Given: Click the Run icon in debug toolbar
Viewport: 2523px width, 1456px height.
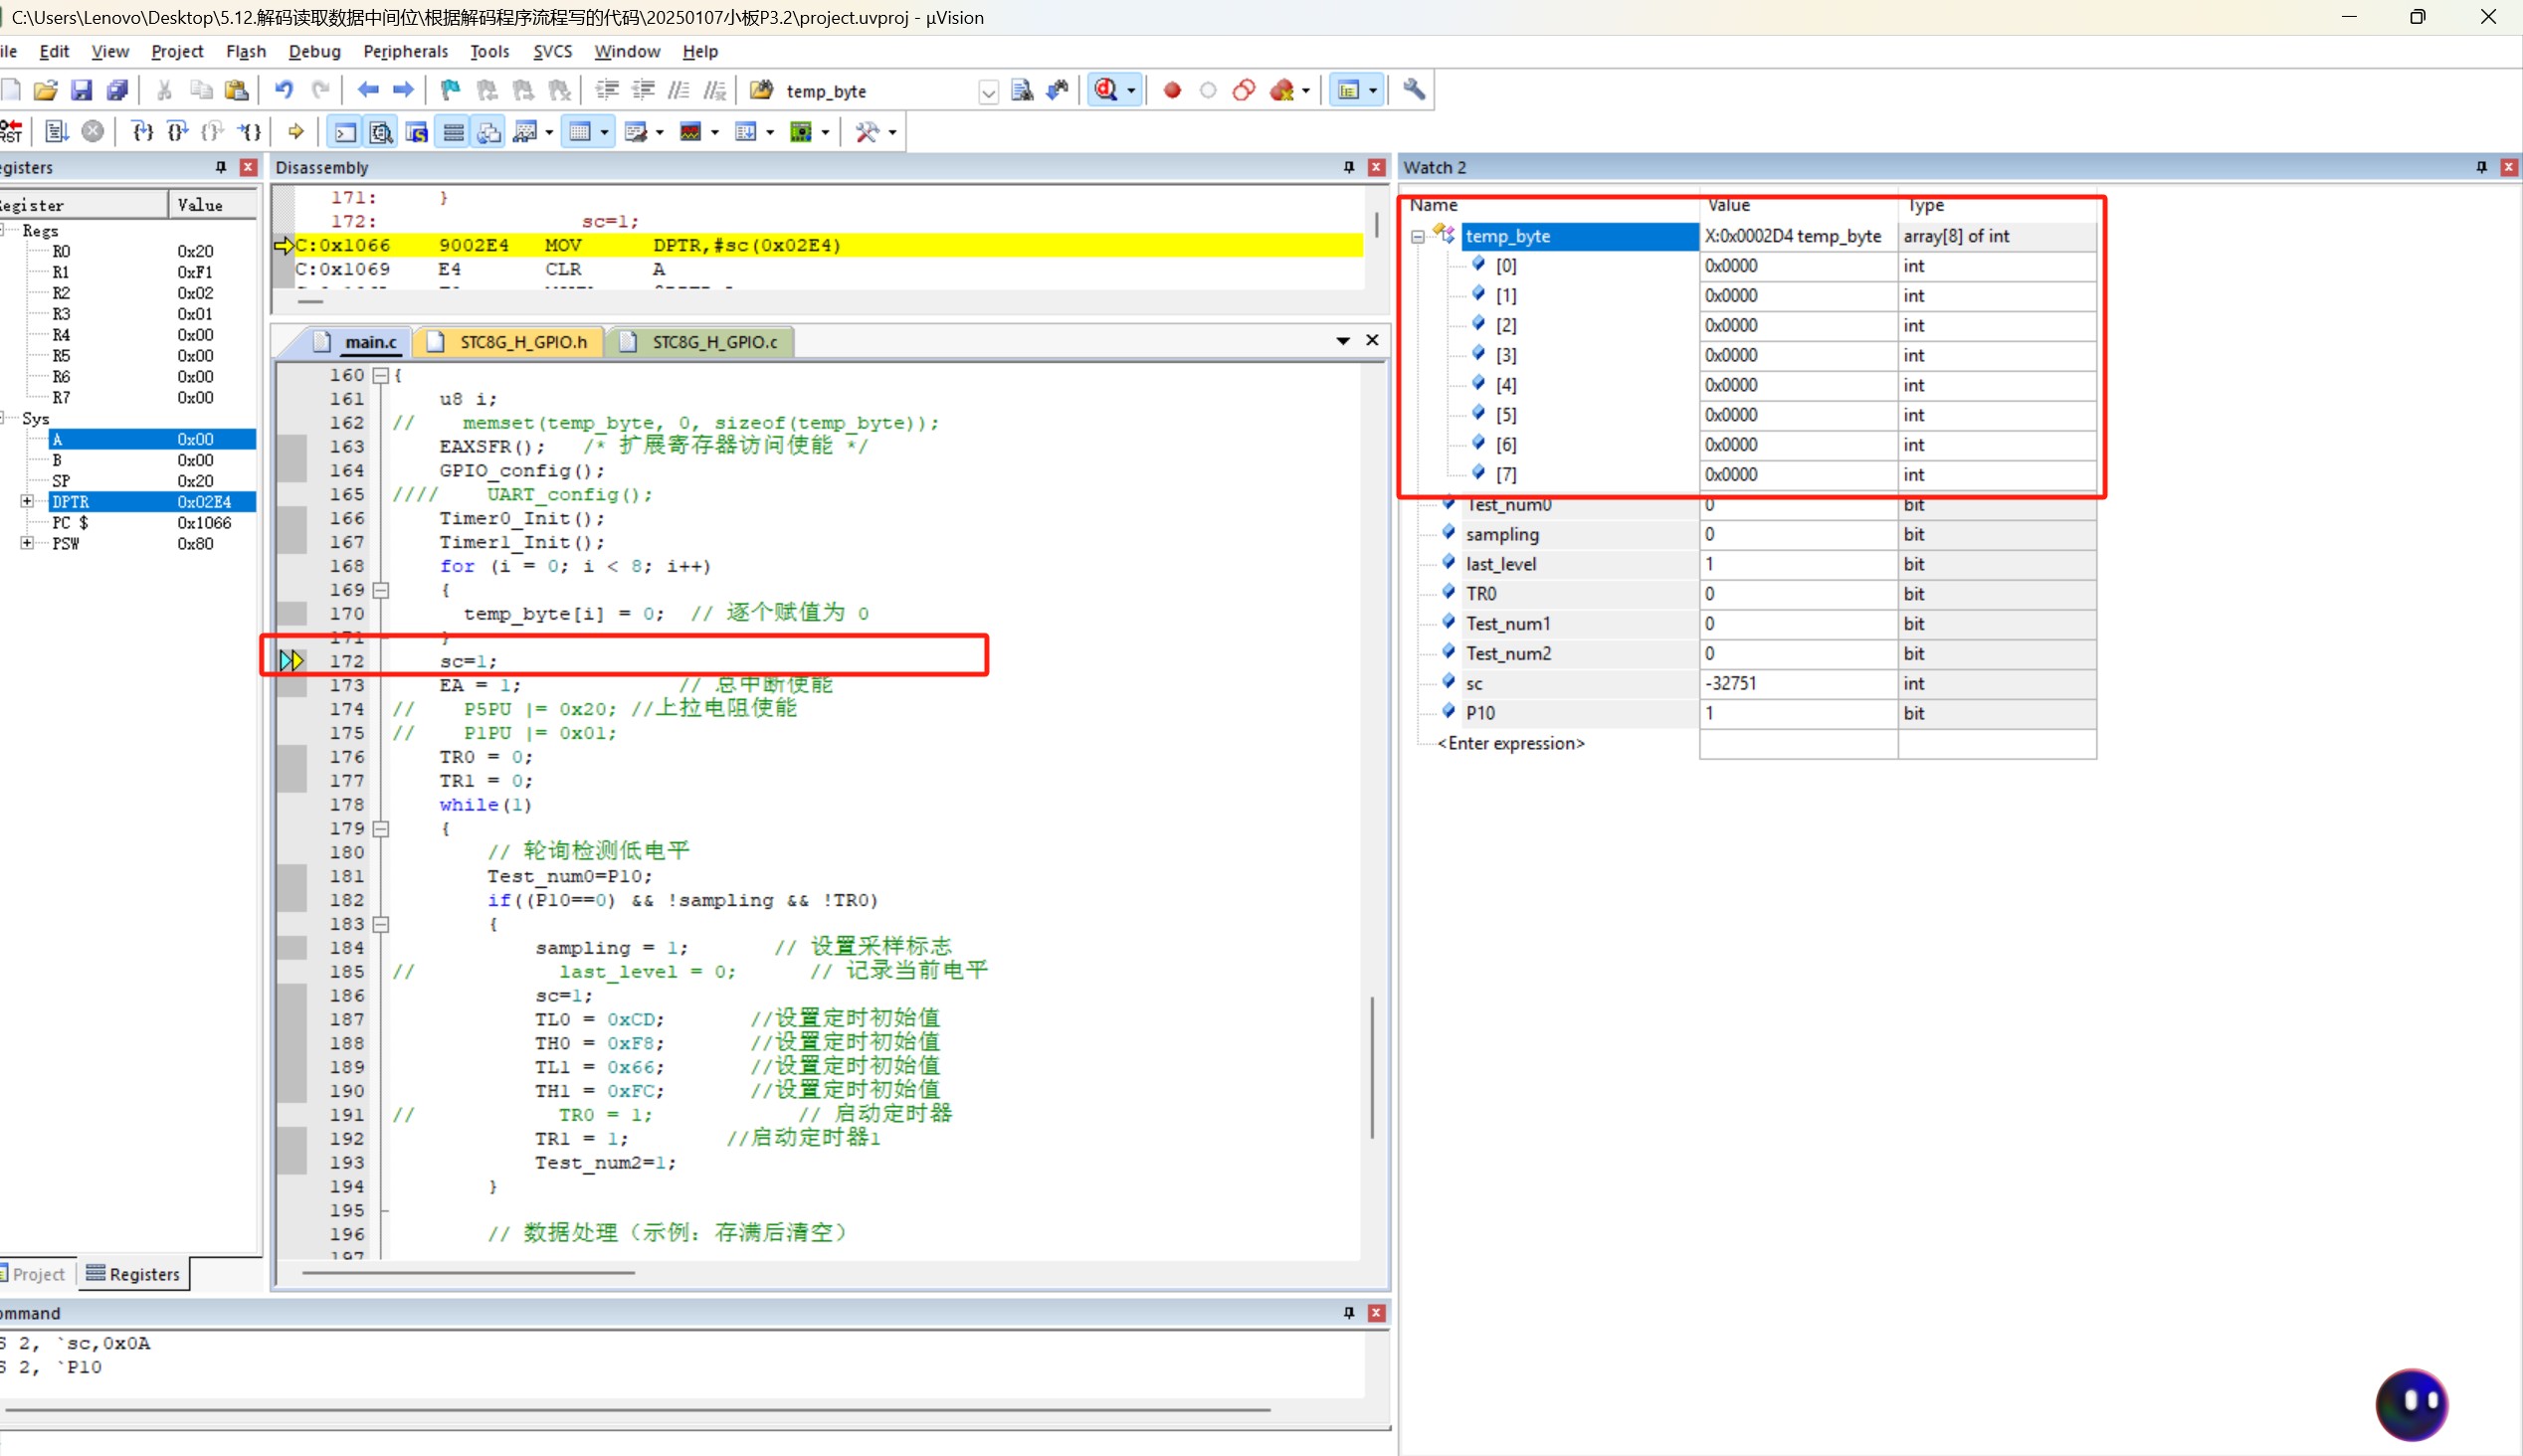Looking at the screenshot, I should [56, 131].
